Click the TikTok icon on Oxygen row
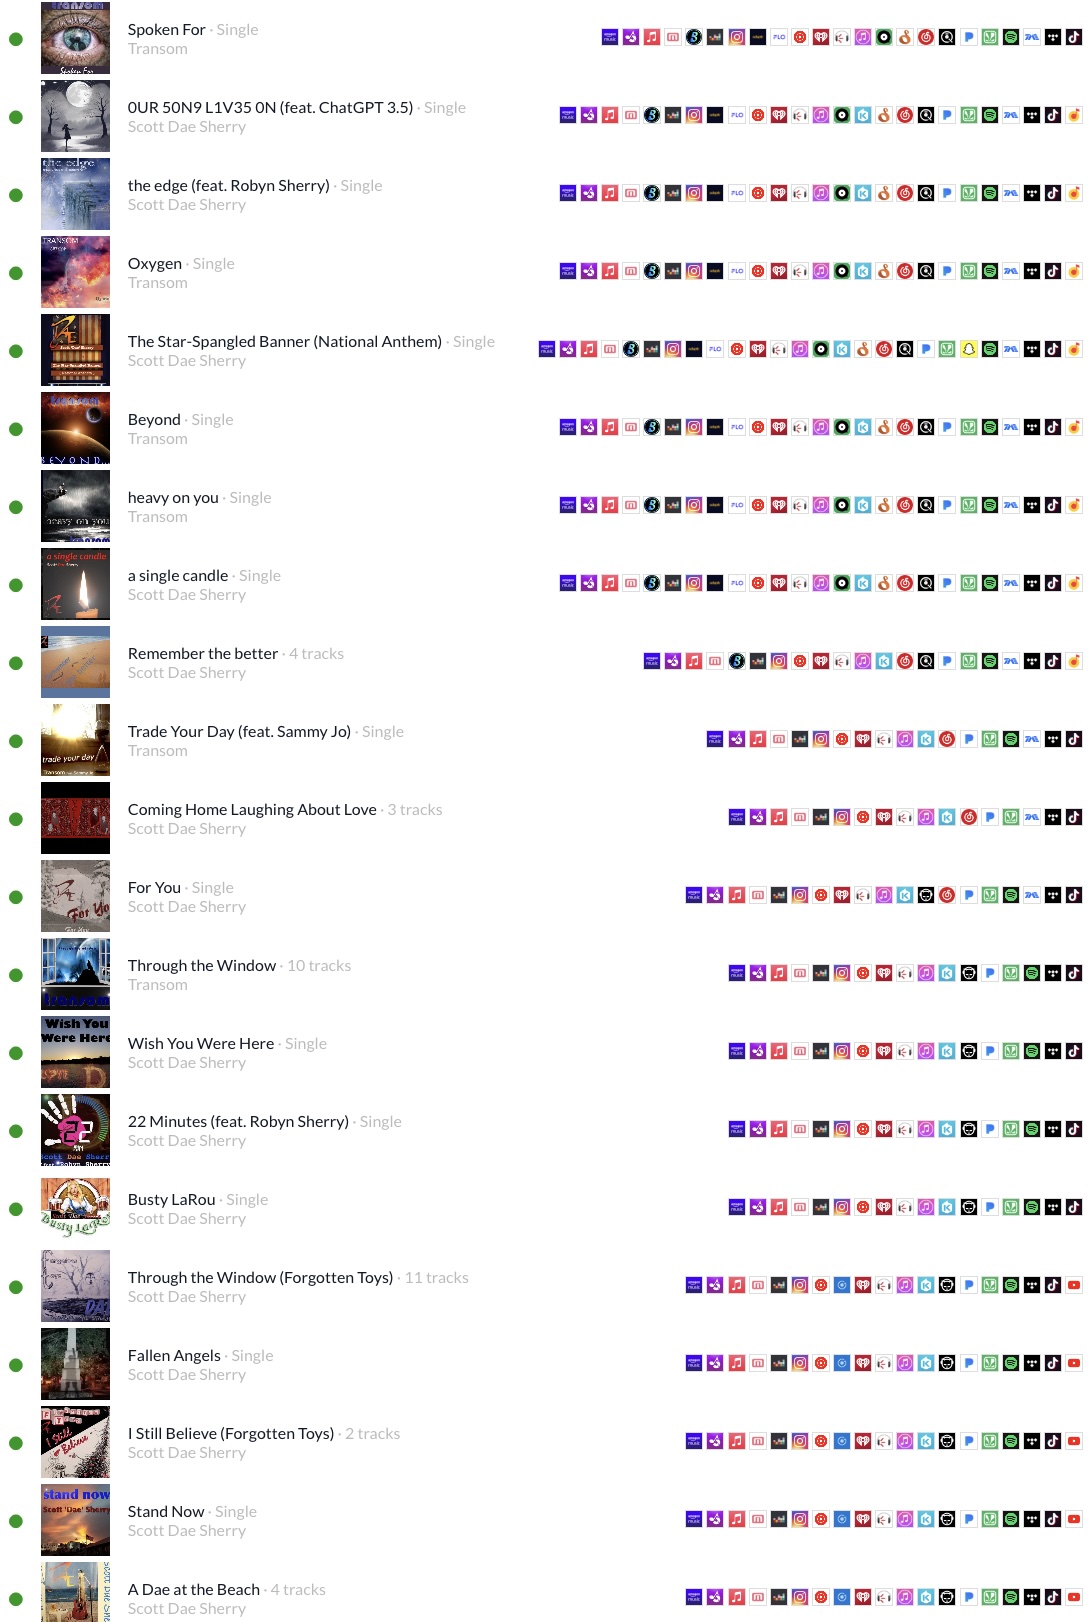Image resolution: width=1090 pixels, height=1622 pixels. (x=1053, y=271)
